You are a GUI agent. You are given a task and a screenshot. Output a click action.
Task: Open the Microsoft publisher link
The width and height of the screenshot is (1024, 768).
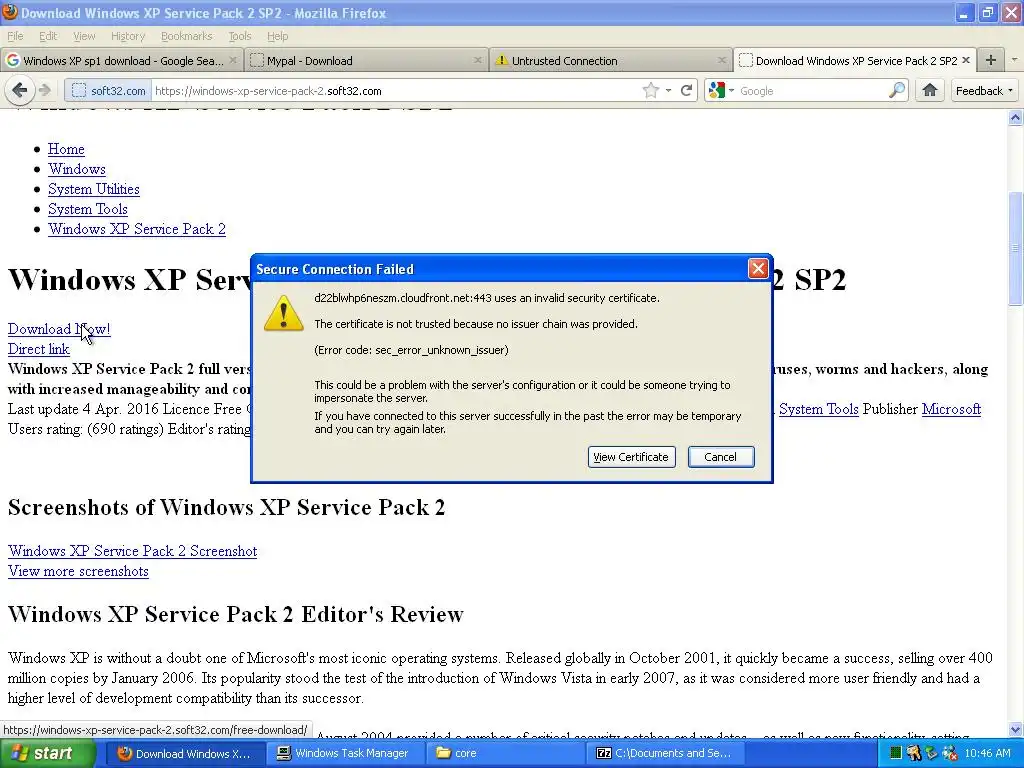point(951,409)
